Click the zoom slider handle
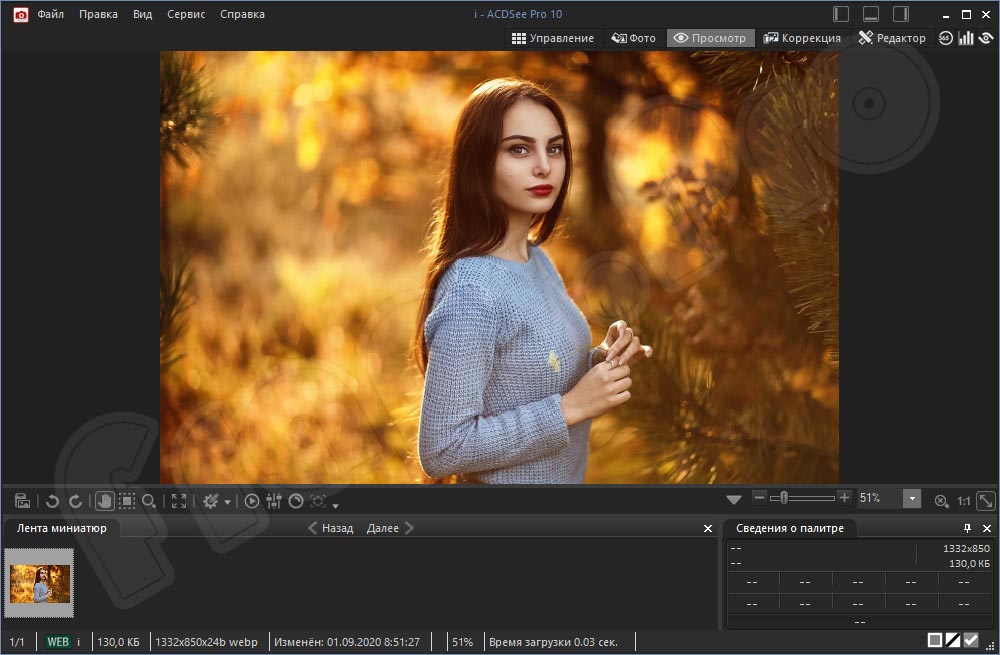 [784, 497]
